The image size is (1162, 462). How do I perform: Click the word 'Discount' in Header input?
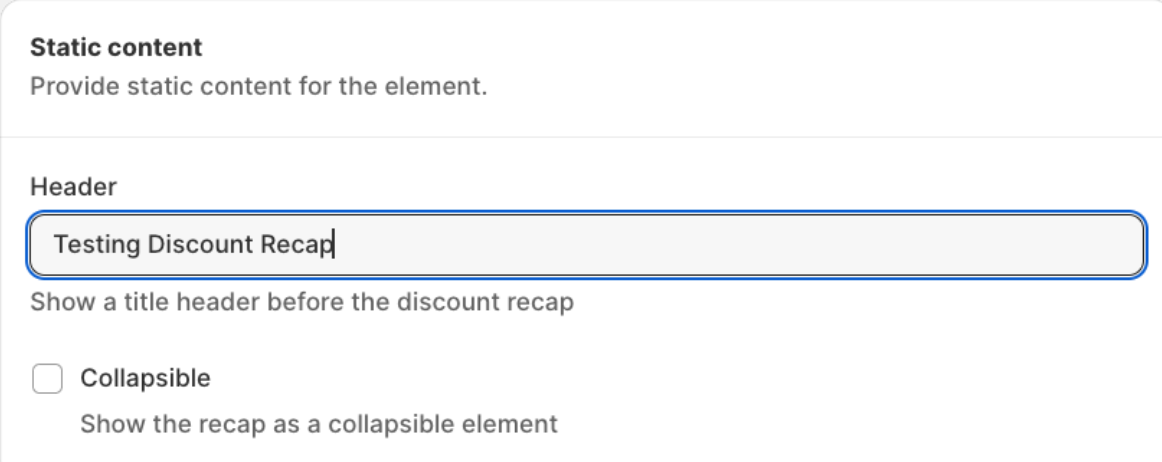201,244
